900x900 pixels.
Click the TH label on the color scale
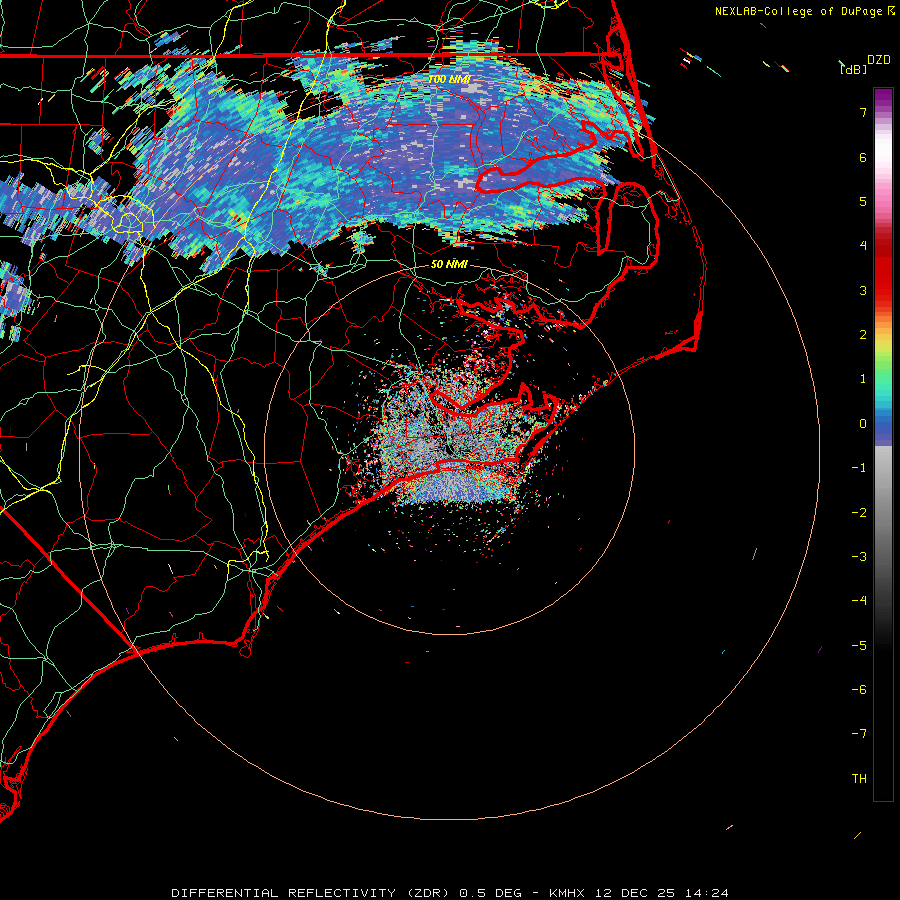coord(859,779)
